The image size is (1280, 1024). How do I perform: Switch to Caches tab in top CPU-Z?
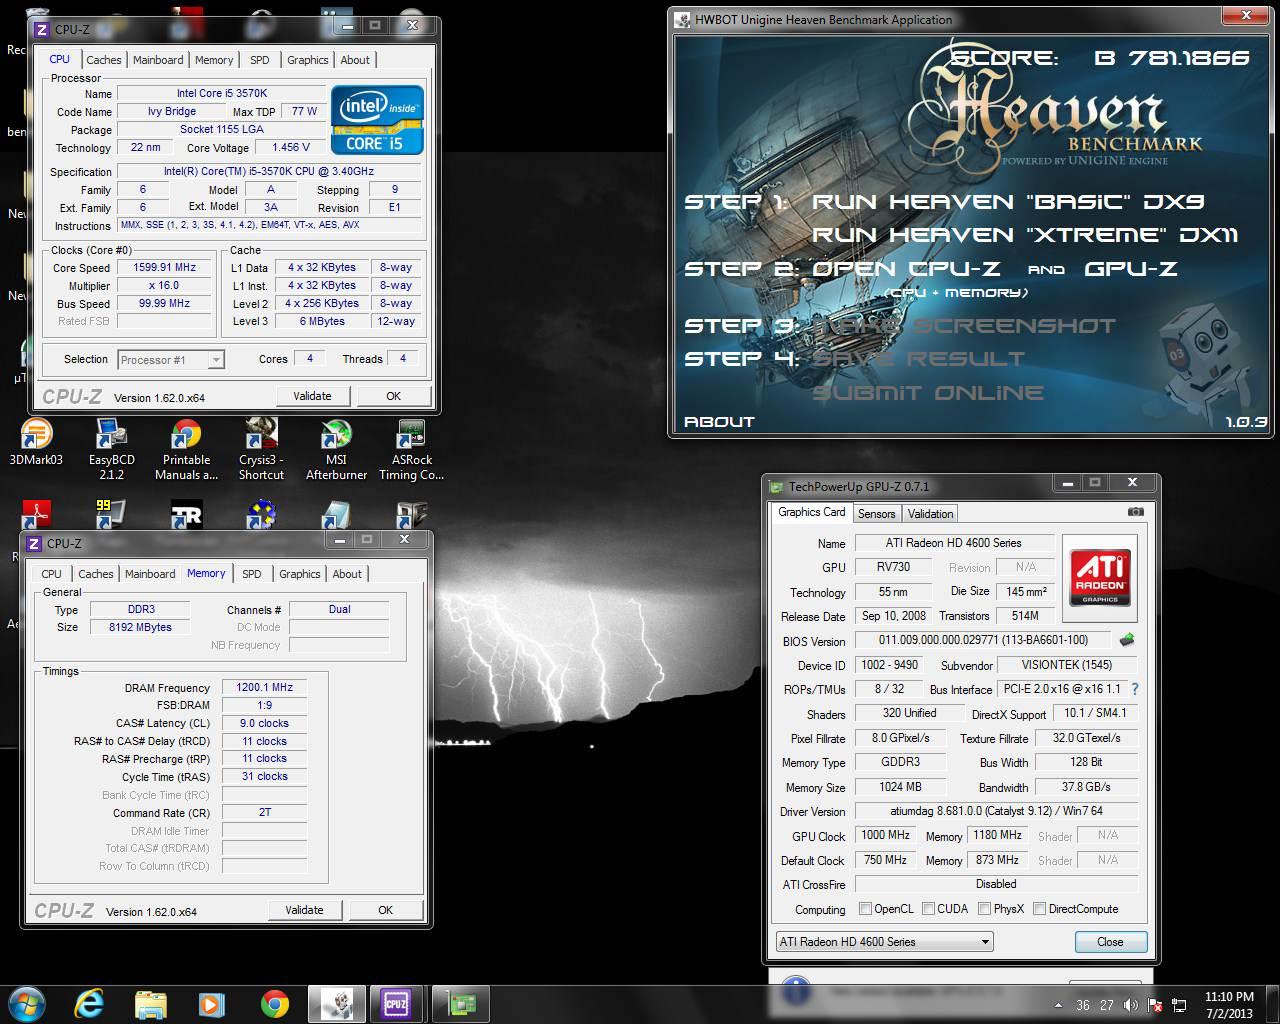(103, 60)
